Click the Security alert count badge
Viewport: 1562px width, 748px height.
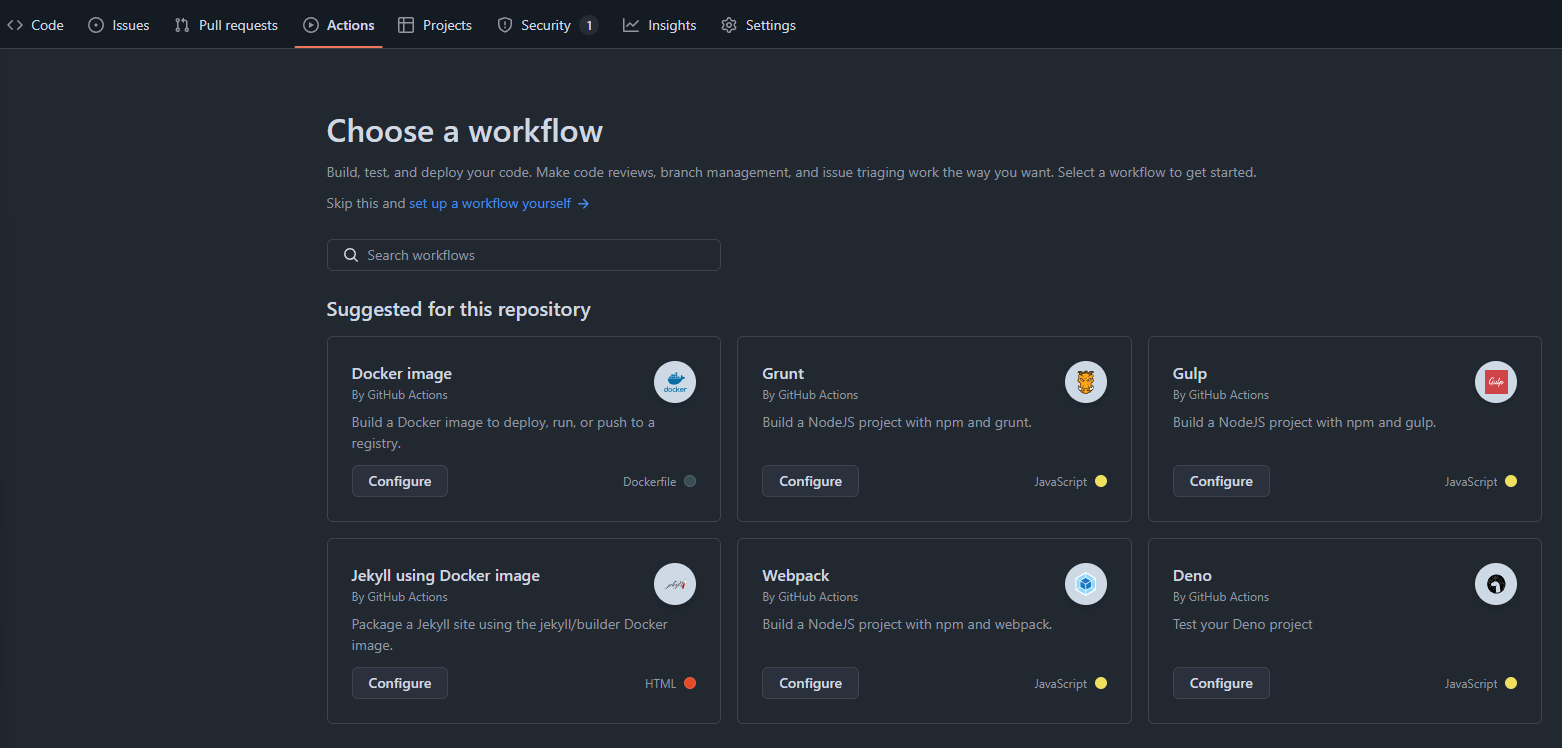[588, 25]
